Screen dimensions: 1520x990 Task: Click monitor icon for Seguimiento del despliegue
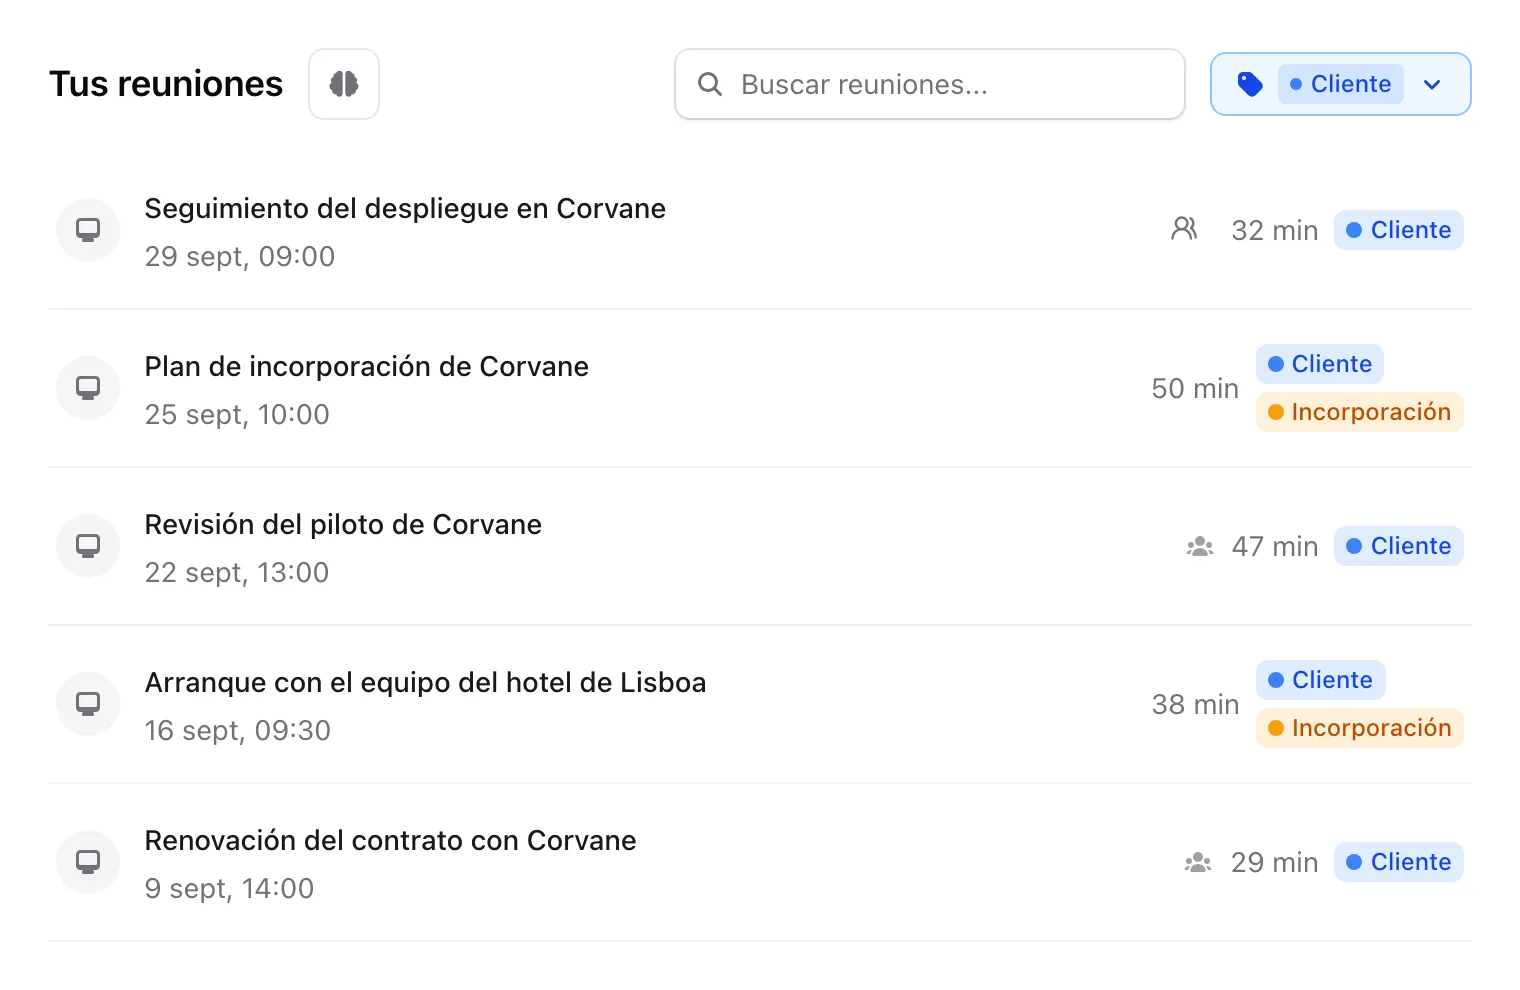point(88,230)
